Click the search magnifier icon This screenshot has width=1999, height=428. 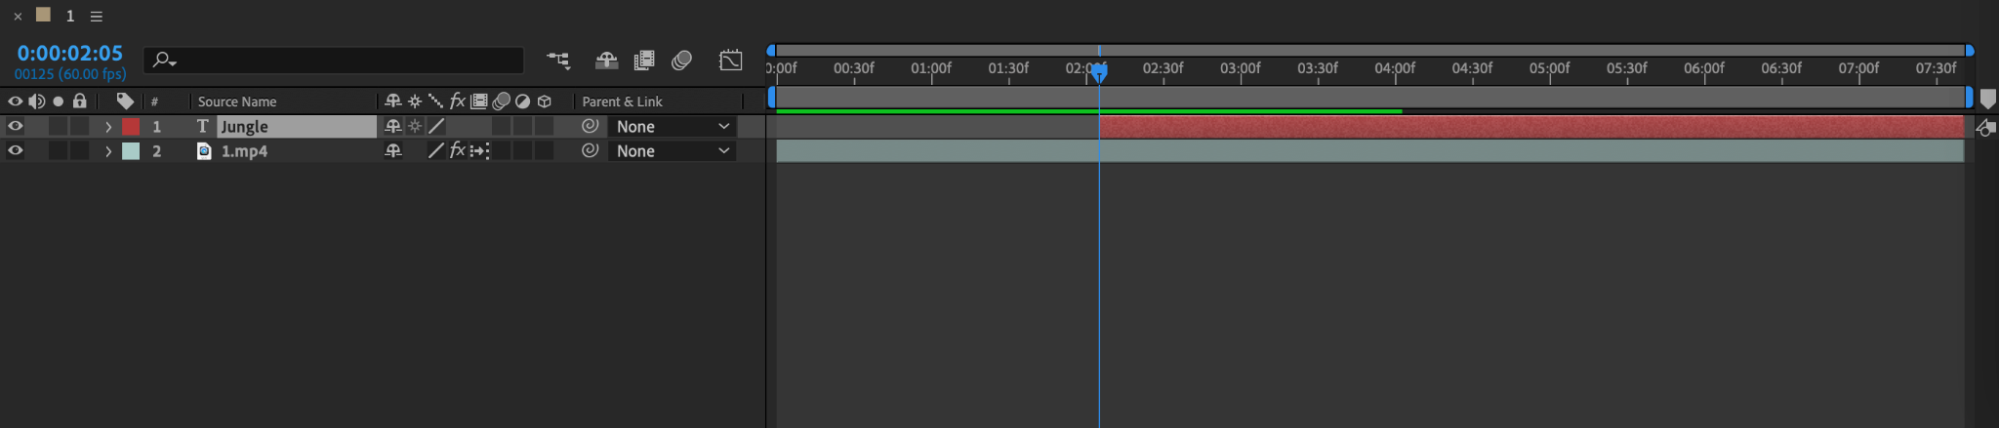(163, 61)
